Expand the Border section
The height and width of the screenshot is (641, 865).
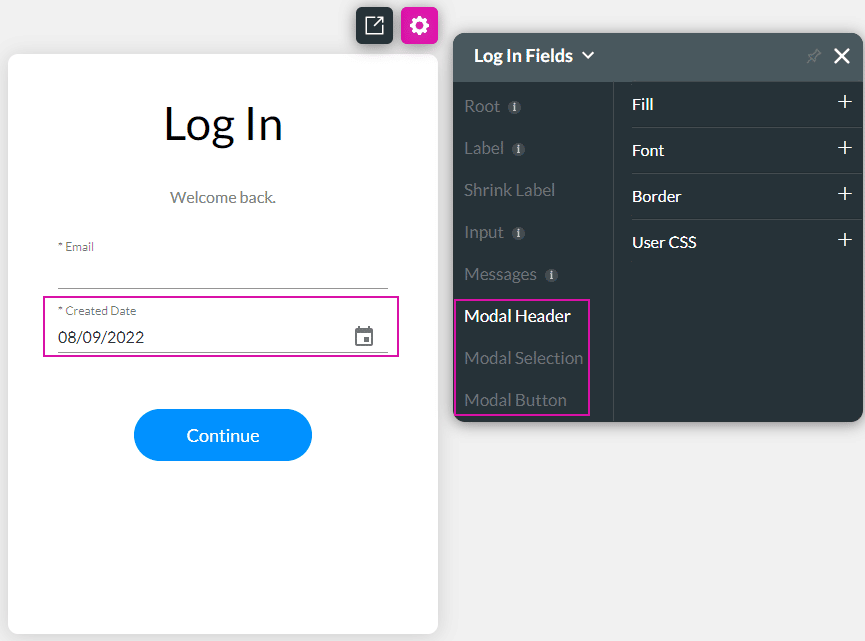point(844,195)
